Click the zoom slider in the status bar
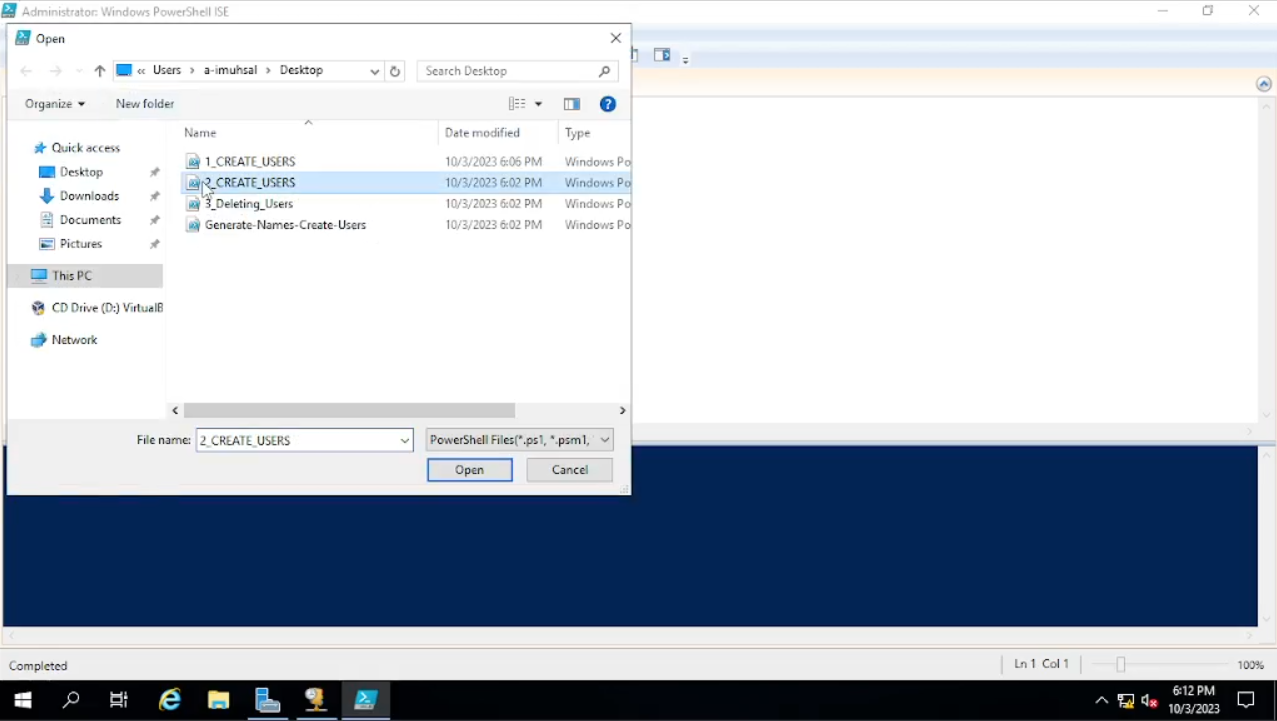The image size is (1277, 721). (1121, 665)
